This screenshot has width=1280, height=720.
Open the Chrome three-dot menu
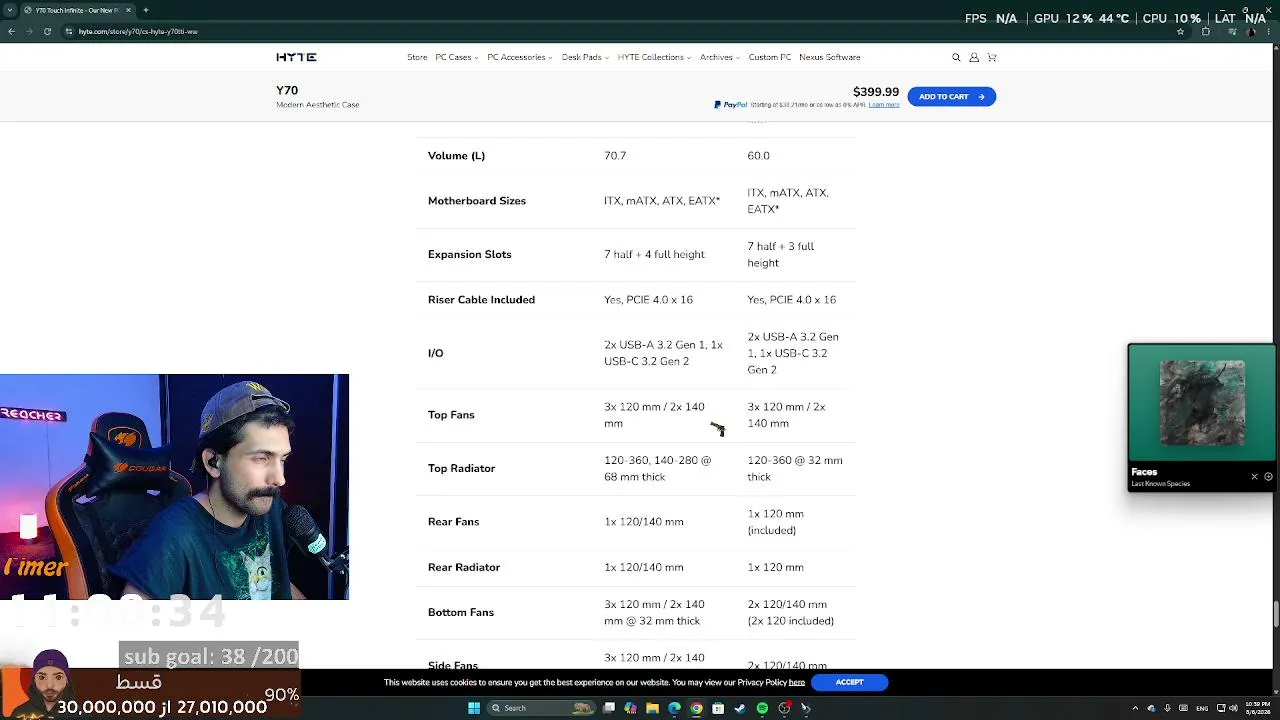point(1270,32)
